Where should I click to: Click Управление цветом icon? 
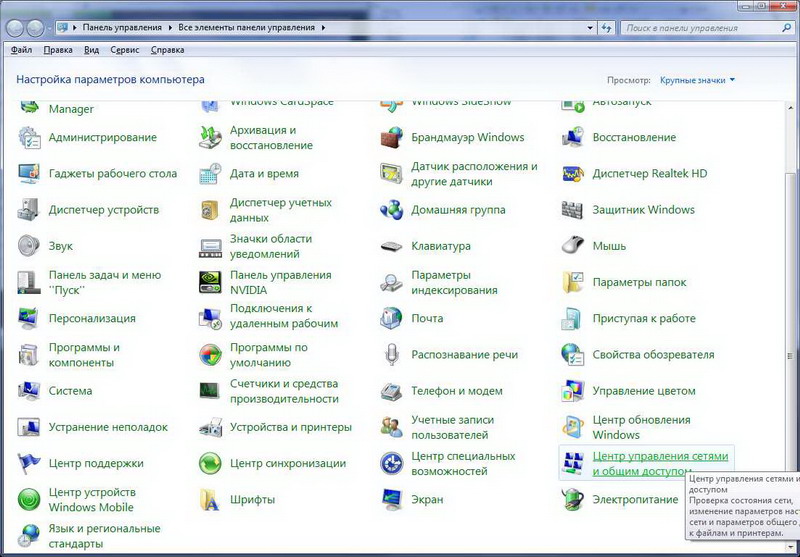(x=573, y=391)
